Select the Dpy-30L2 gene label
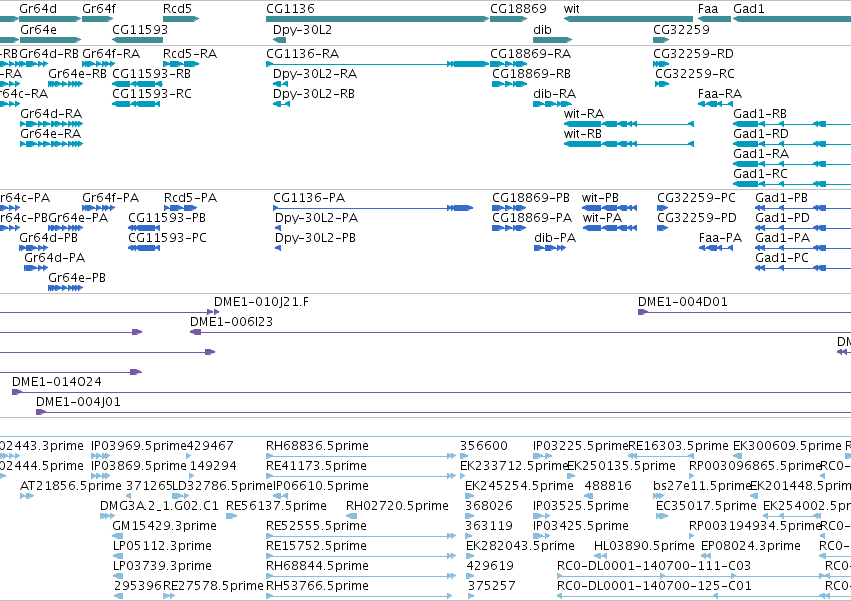 302,29
